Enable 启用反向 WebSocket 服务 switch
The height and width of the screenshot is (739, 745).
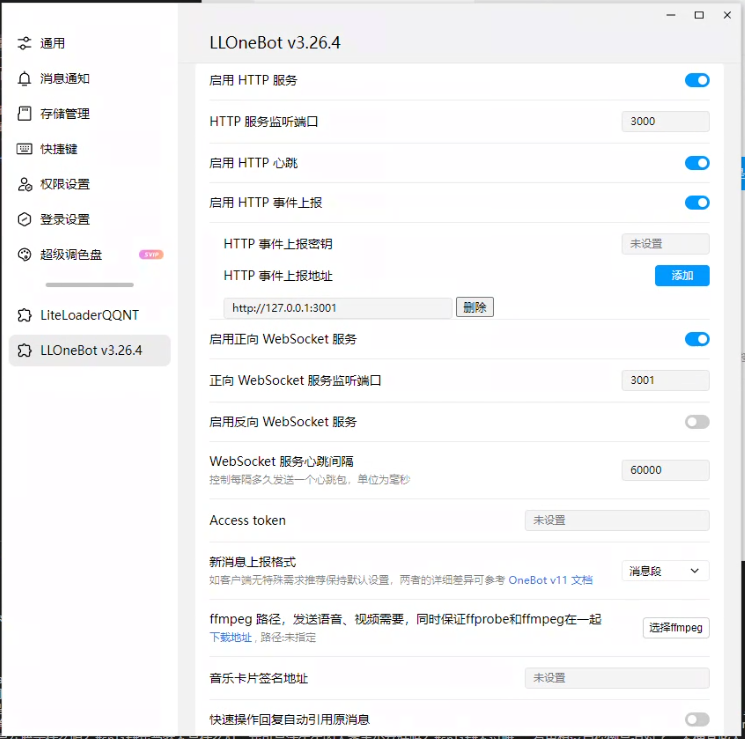(697, 422)
